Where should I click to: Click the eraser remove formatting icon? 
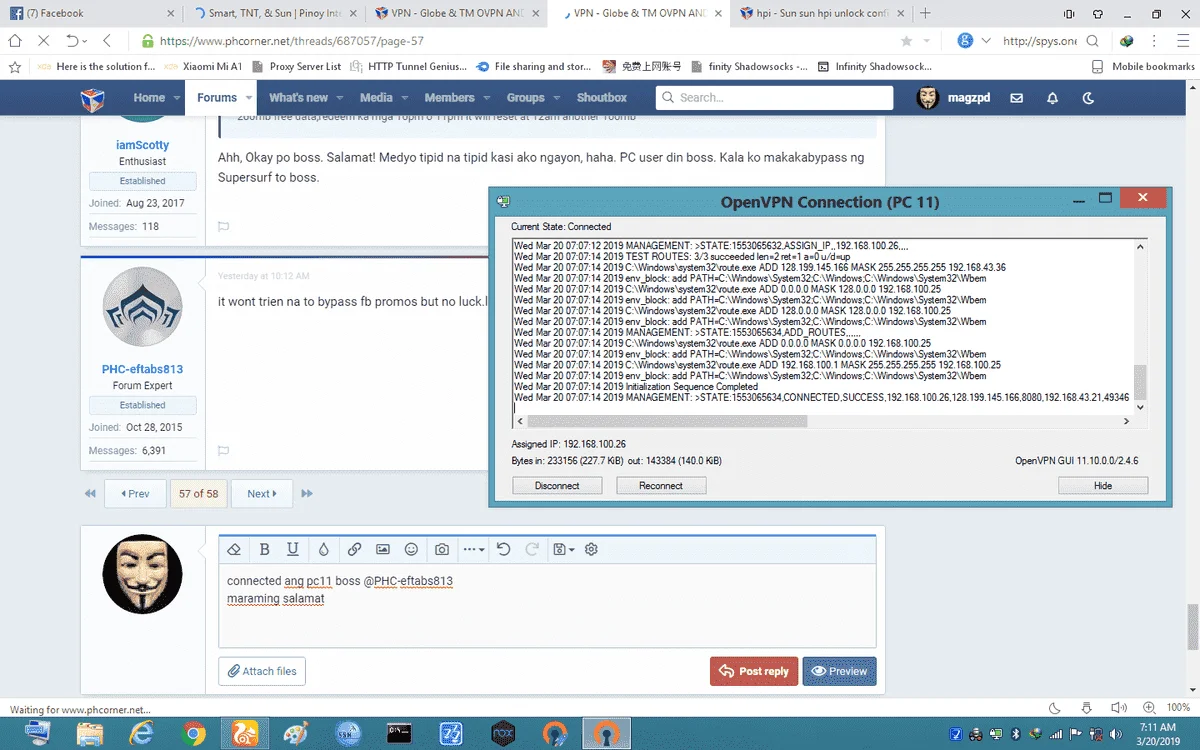point(234,549)
